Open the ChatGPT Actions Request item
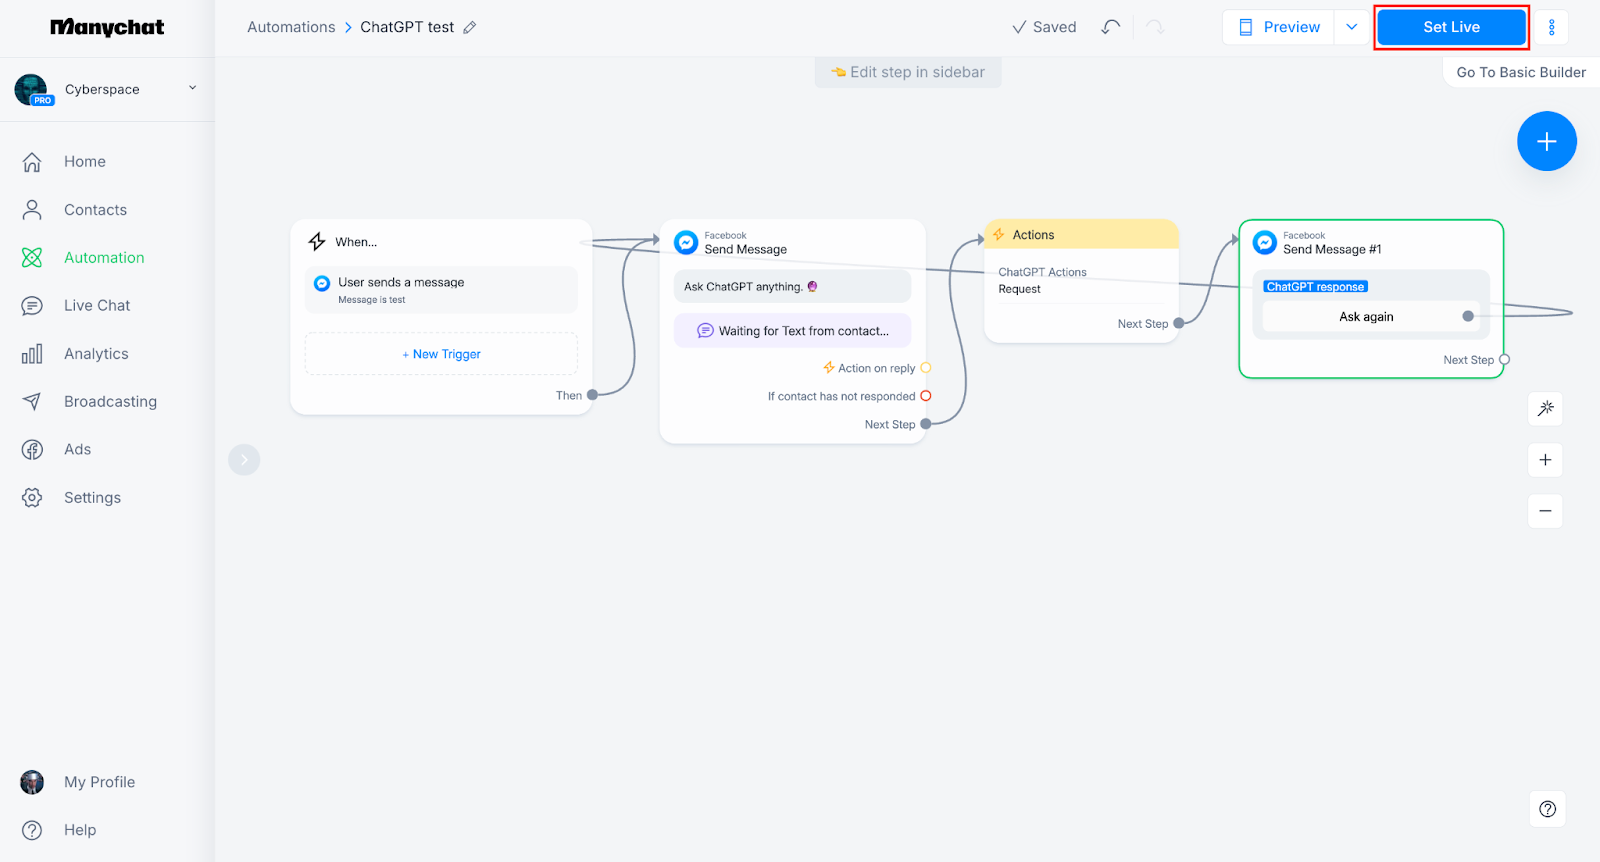Image resolution: width=1600 pixels, height=862 pixels. point(1081,280)
